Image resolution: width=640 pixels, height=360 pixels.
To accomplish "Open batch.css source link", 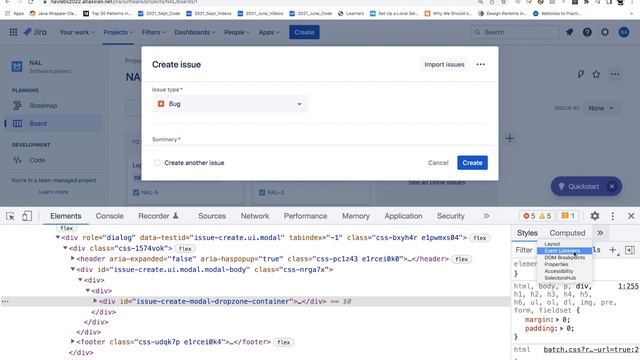I will (591, 349).
